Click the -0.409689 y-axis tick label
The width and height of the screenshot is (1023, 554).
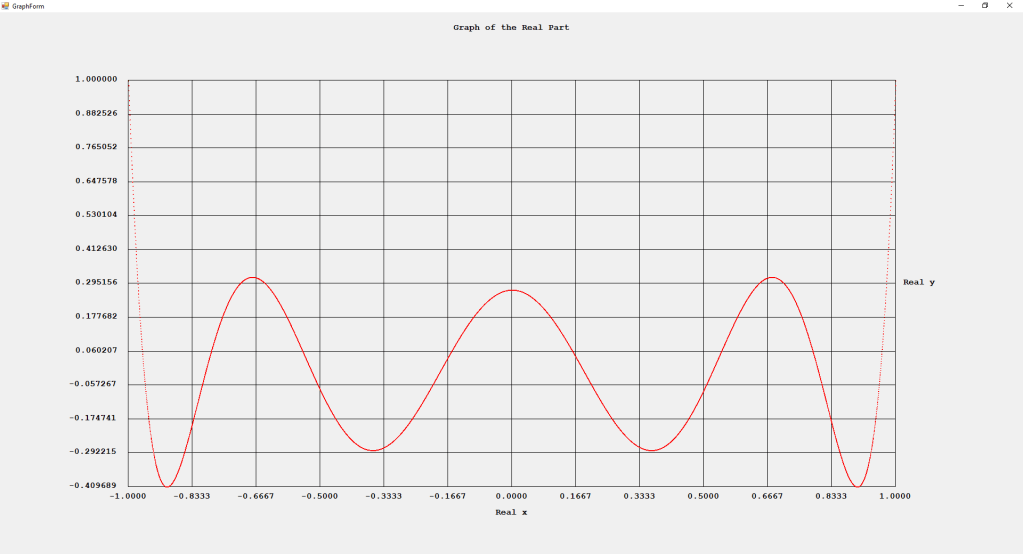tap(95, 486)
